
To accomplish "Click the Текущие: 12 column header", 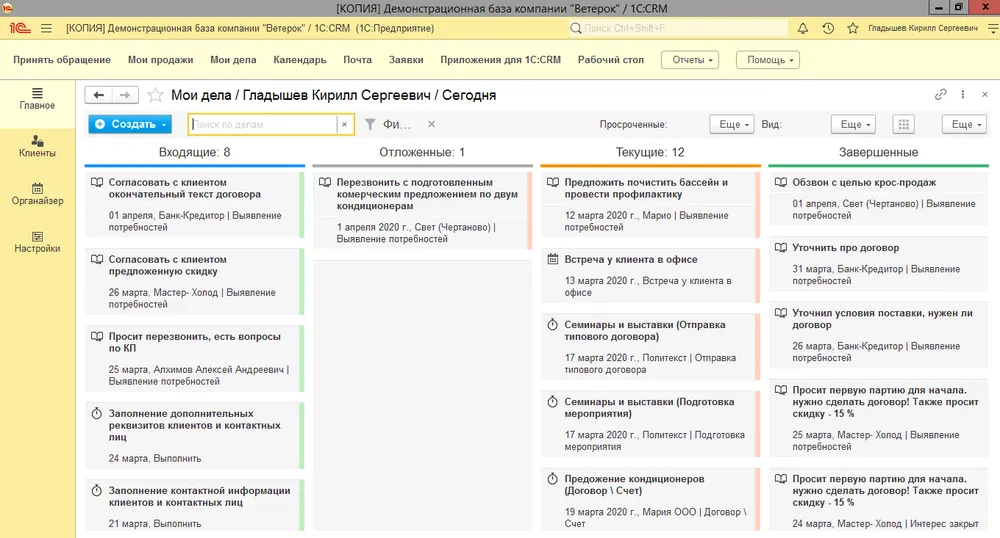I will coord(650,152).
